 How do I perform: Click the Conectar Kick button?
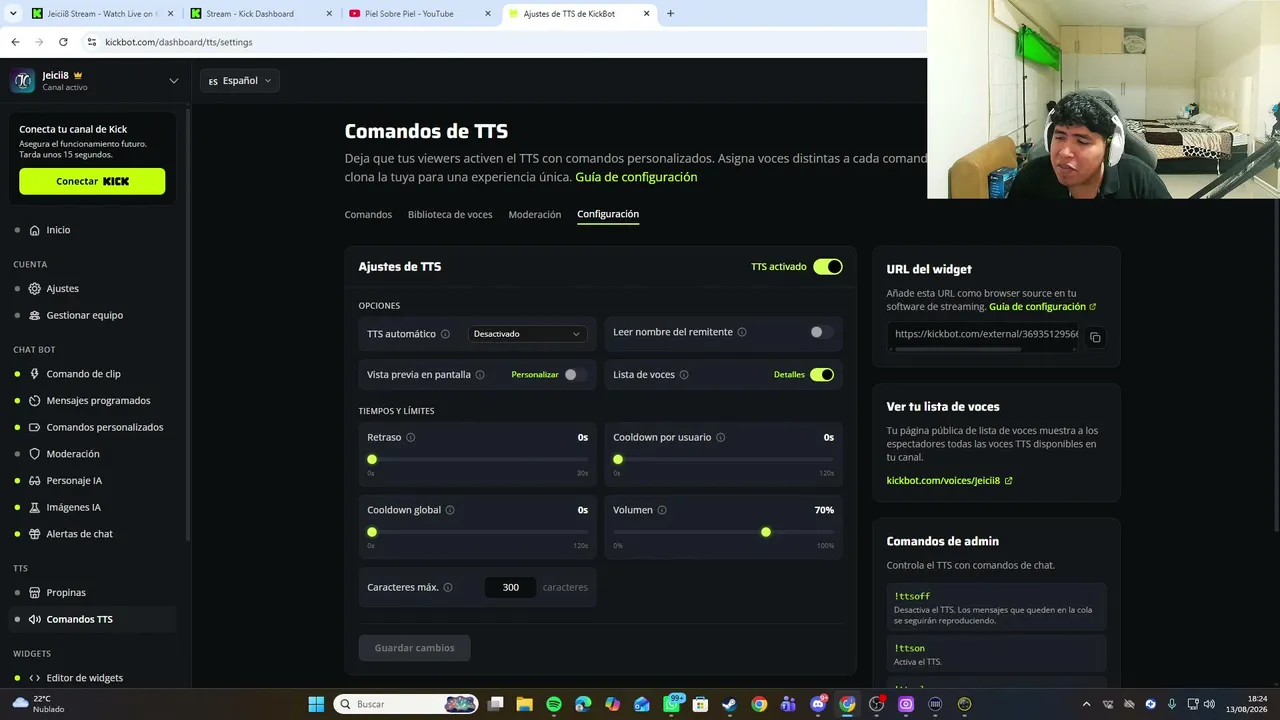(92, 181)
